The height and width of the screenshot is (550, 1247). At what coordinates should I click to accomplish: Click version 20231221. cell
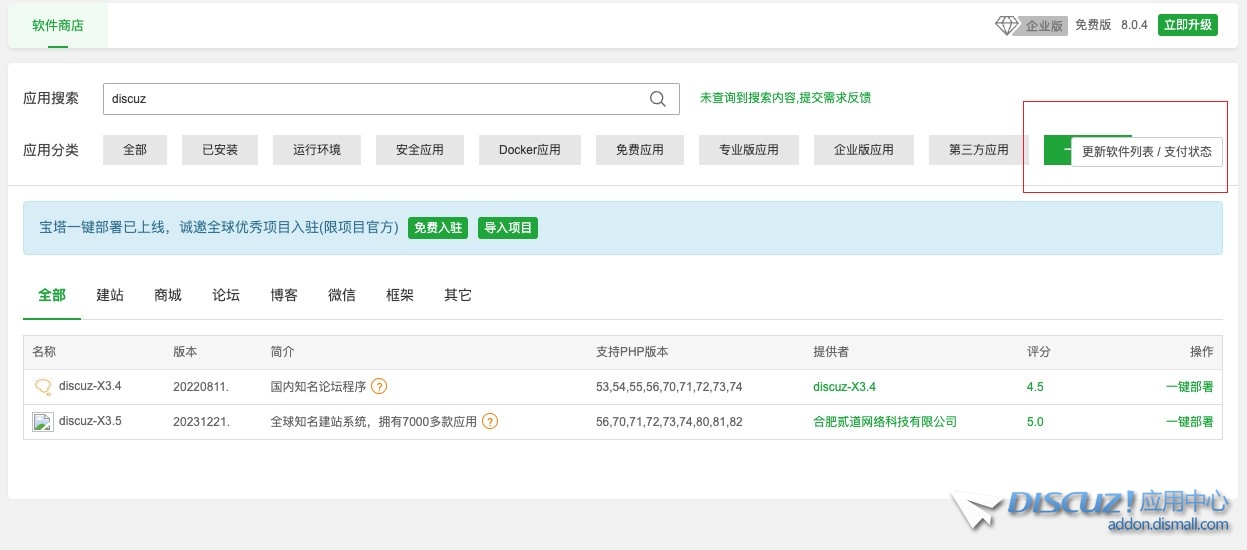click(201, 422)
